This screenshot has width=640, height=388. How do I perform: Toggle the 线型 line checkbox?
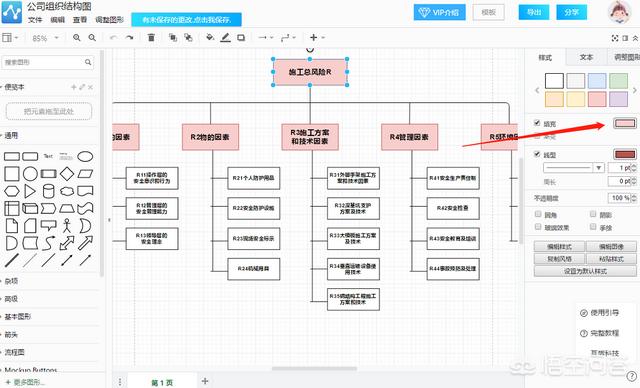(x=537, y=154)
